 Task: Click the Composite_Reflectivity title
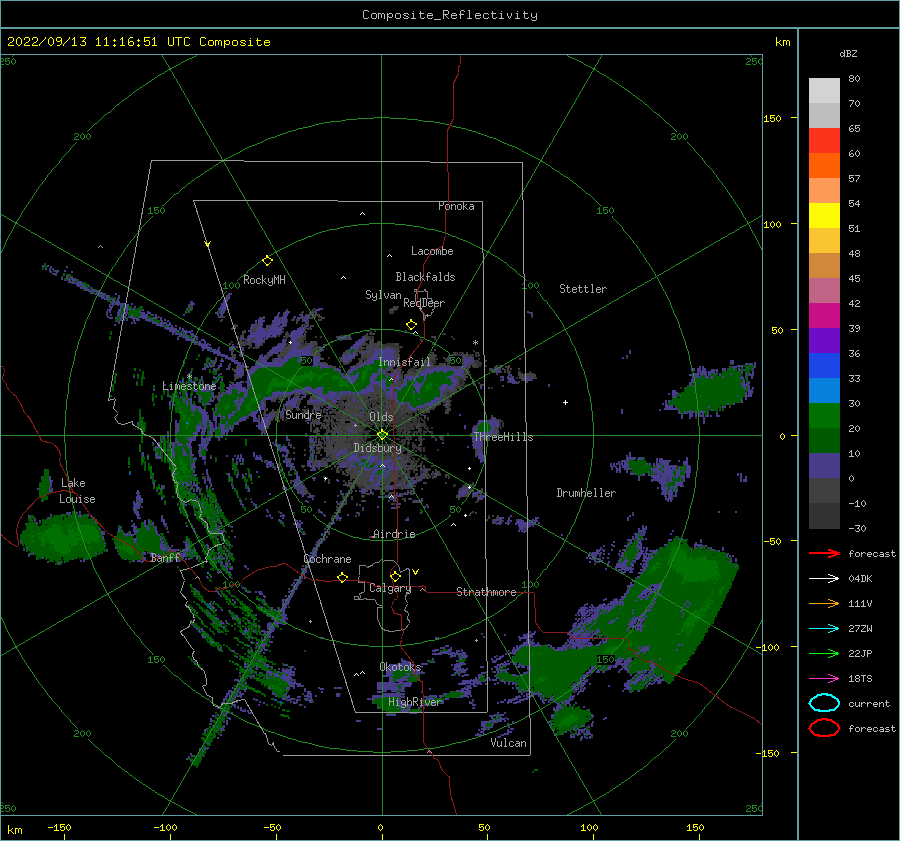(449, 15)
